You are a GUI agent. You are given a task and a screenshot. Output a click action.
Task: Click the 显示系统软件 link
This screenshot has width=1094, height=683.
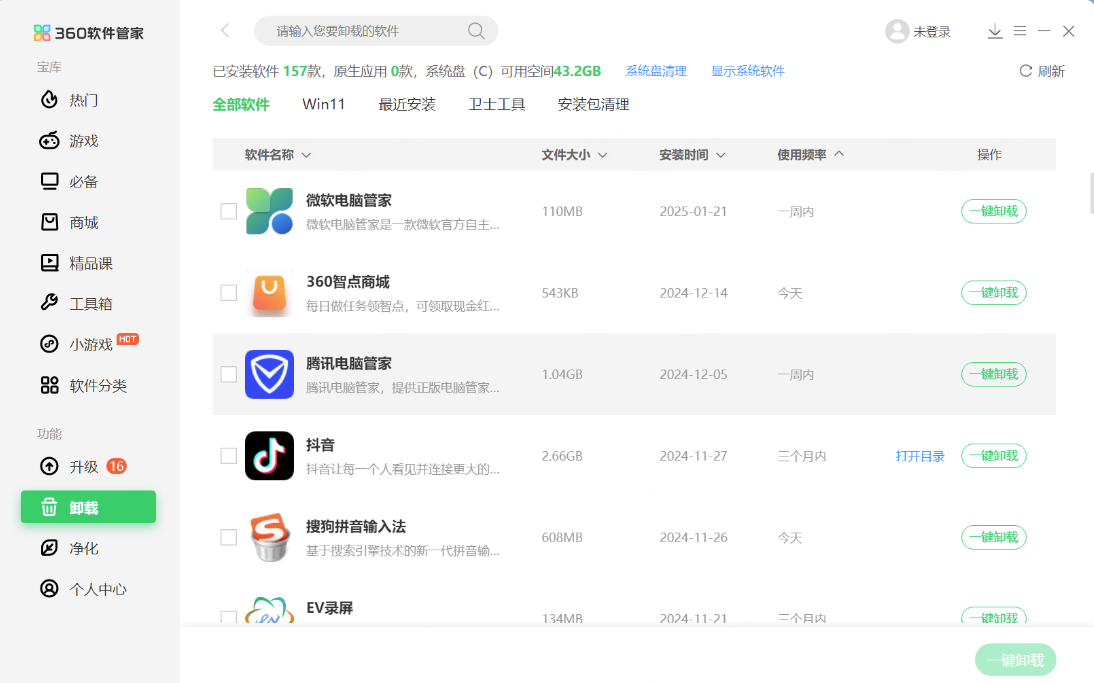click(x=748, y=71)
